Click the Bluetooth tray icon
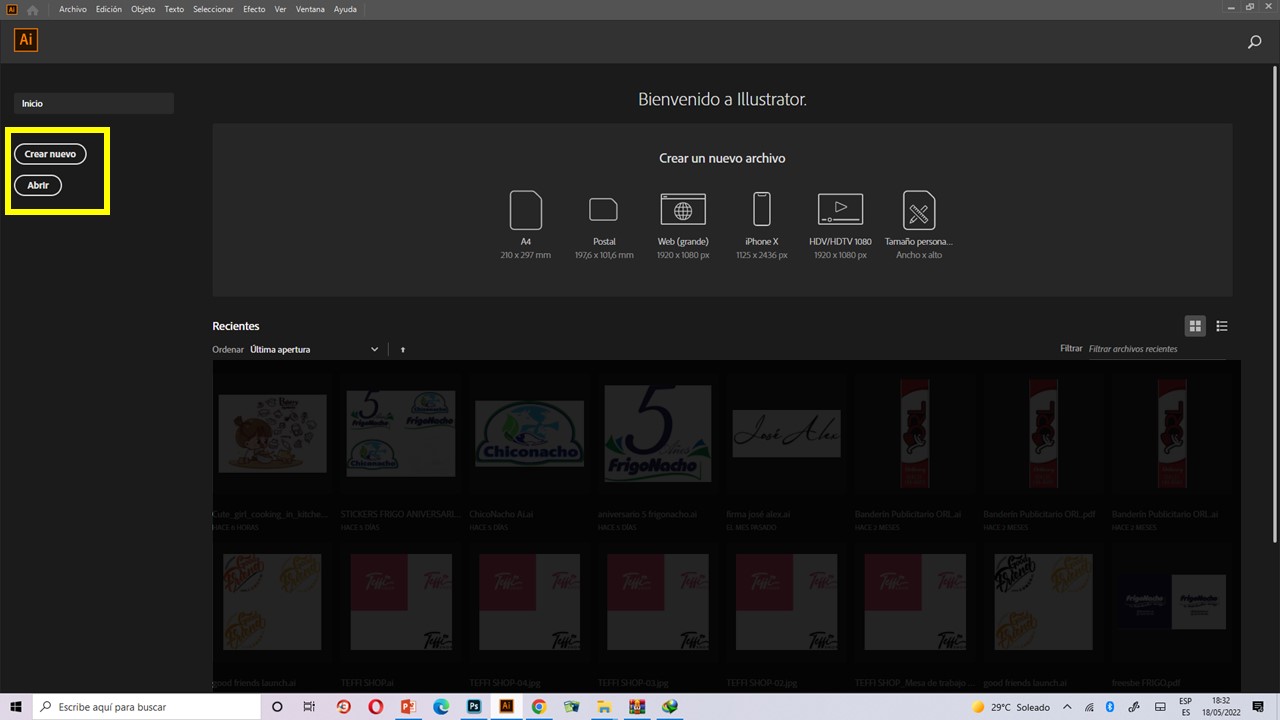 [1109, 707]
